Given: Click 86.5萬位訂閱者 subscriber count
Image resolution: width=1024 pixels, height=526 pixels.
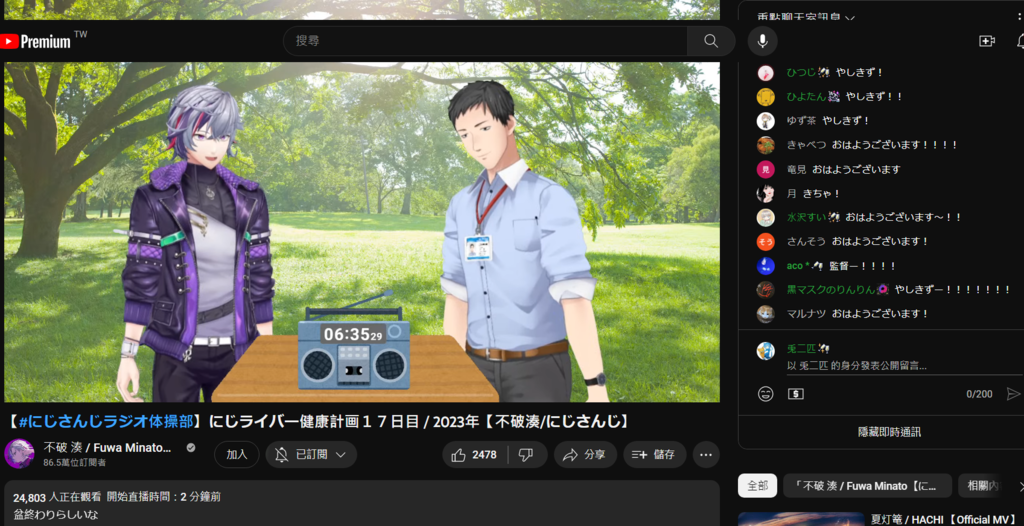Looking at the screenshot, I should click(74, 463).
